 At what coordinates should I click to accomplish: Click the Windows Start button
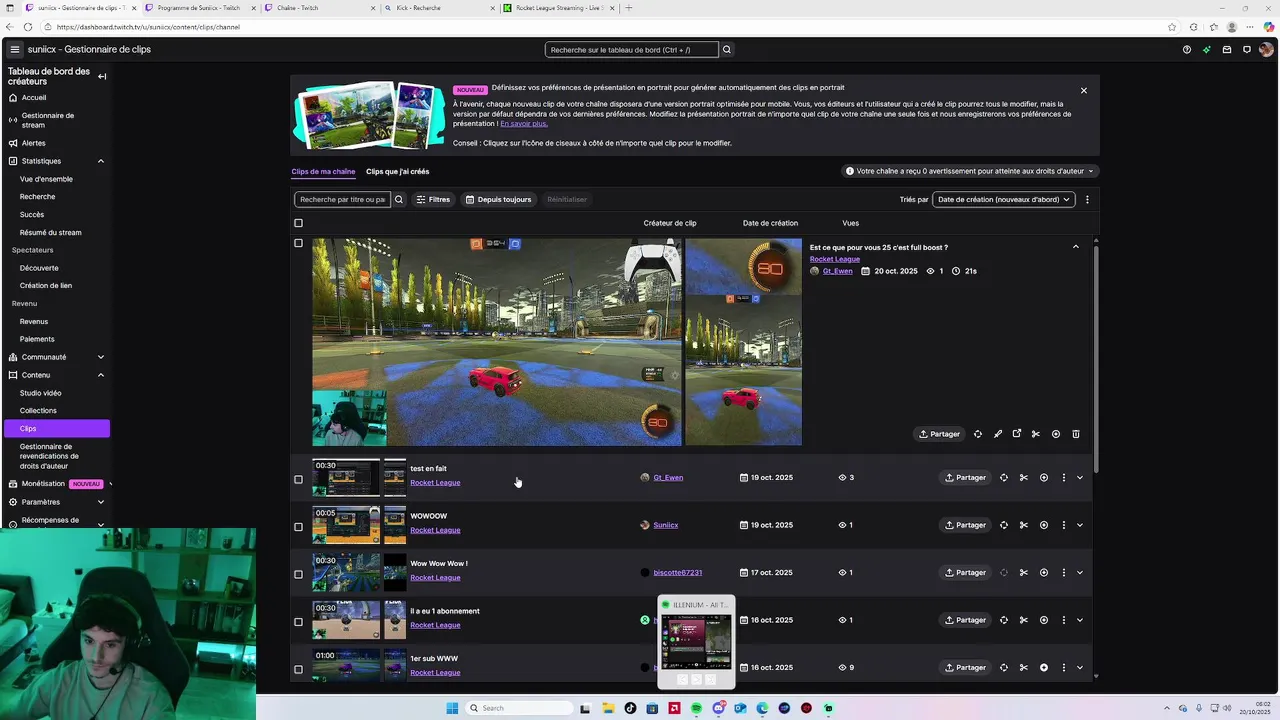tap(452, 708)
